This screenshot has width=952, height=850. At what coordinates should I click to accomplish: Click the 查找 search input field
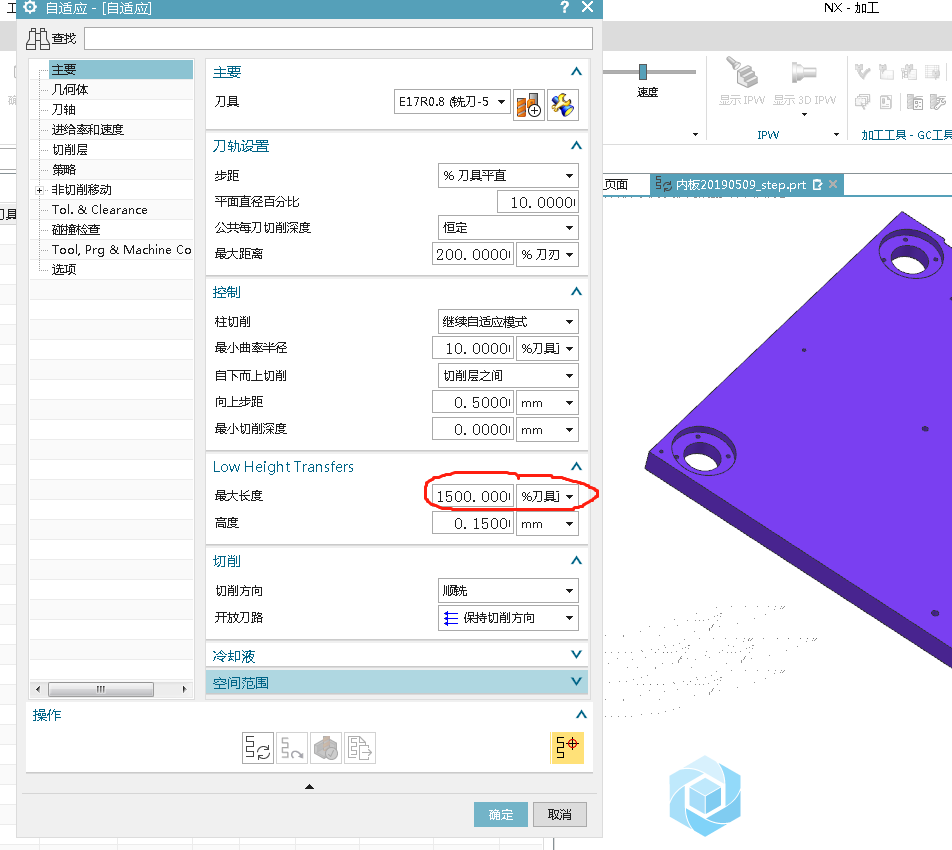(x=338, y=38)
